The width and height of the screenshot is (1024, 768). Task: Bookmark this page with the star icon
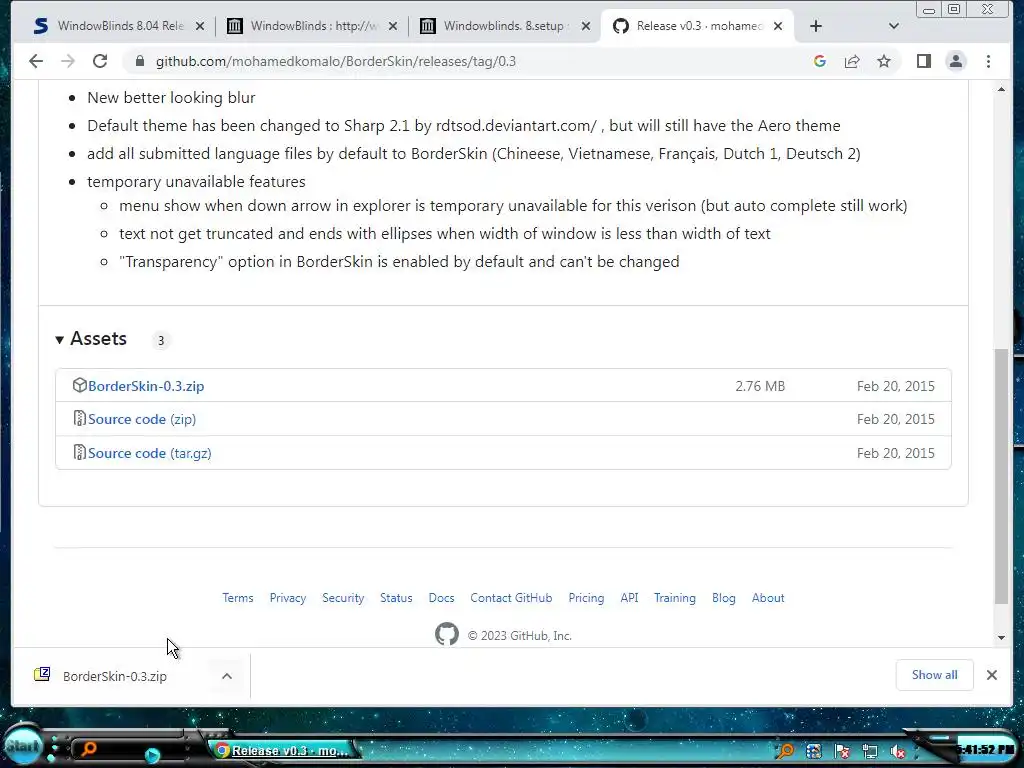point(884,61)
